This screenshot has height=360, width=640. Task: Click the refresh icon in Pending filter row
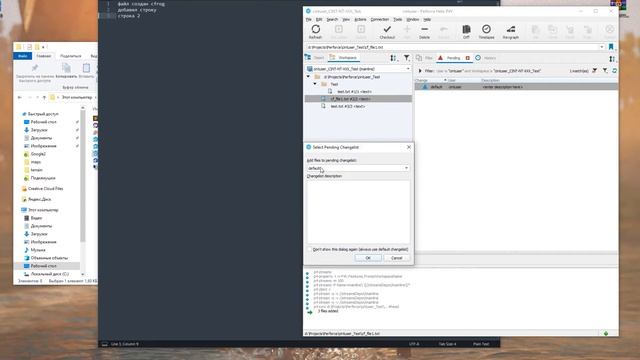pos(614,71)
